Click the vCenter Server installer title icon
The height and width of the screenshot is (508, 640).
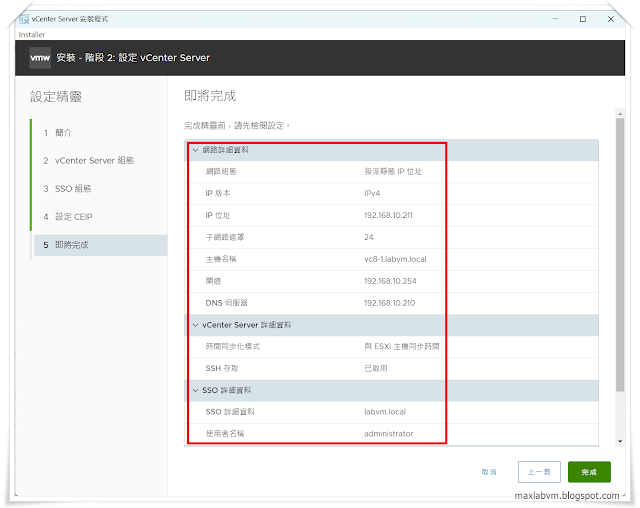pos(24,19)
